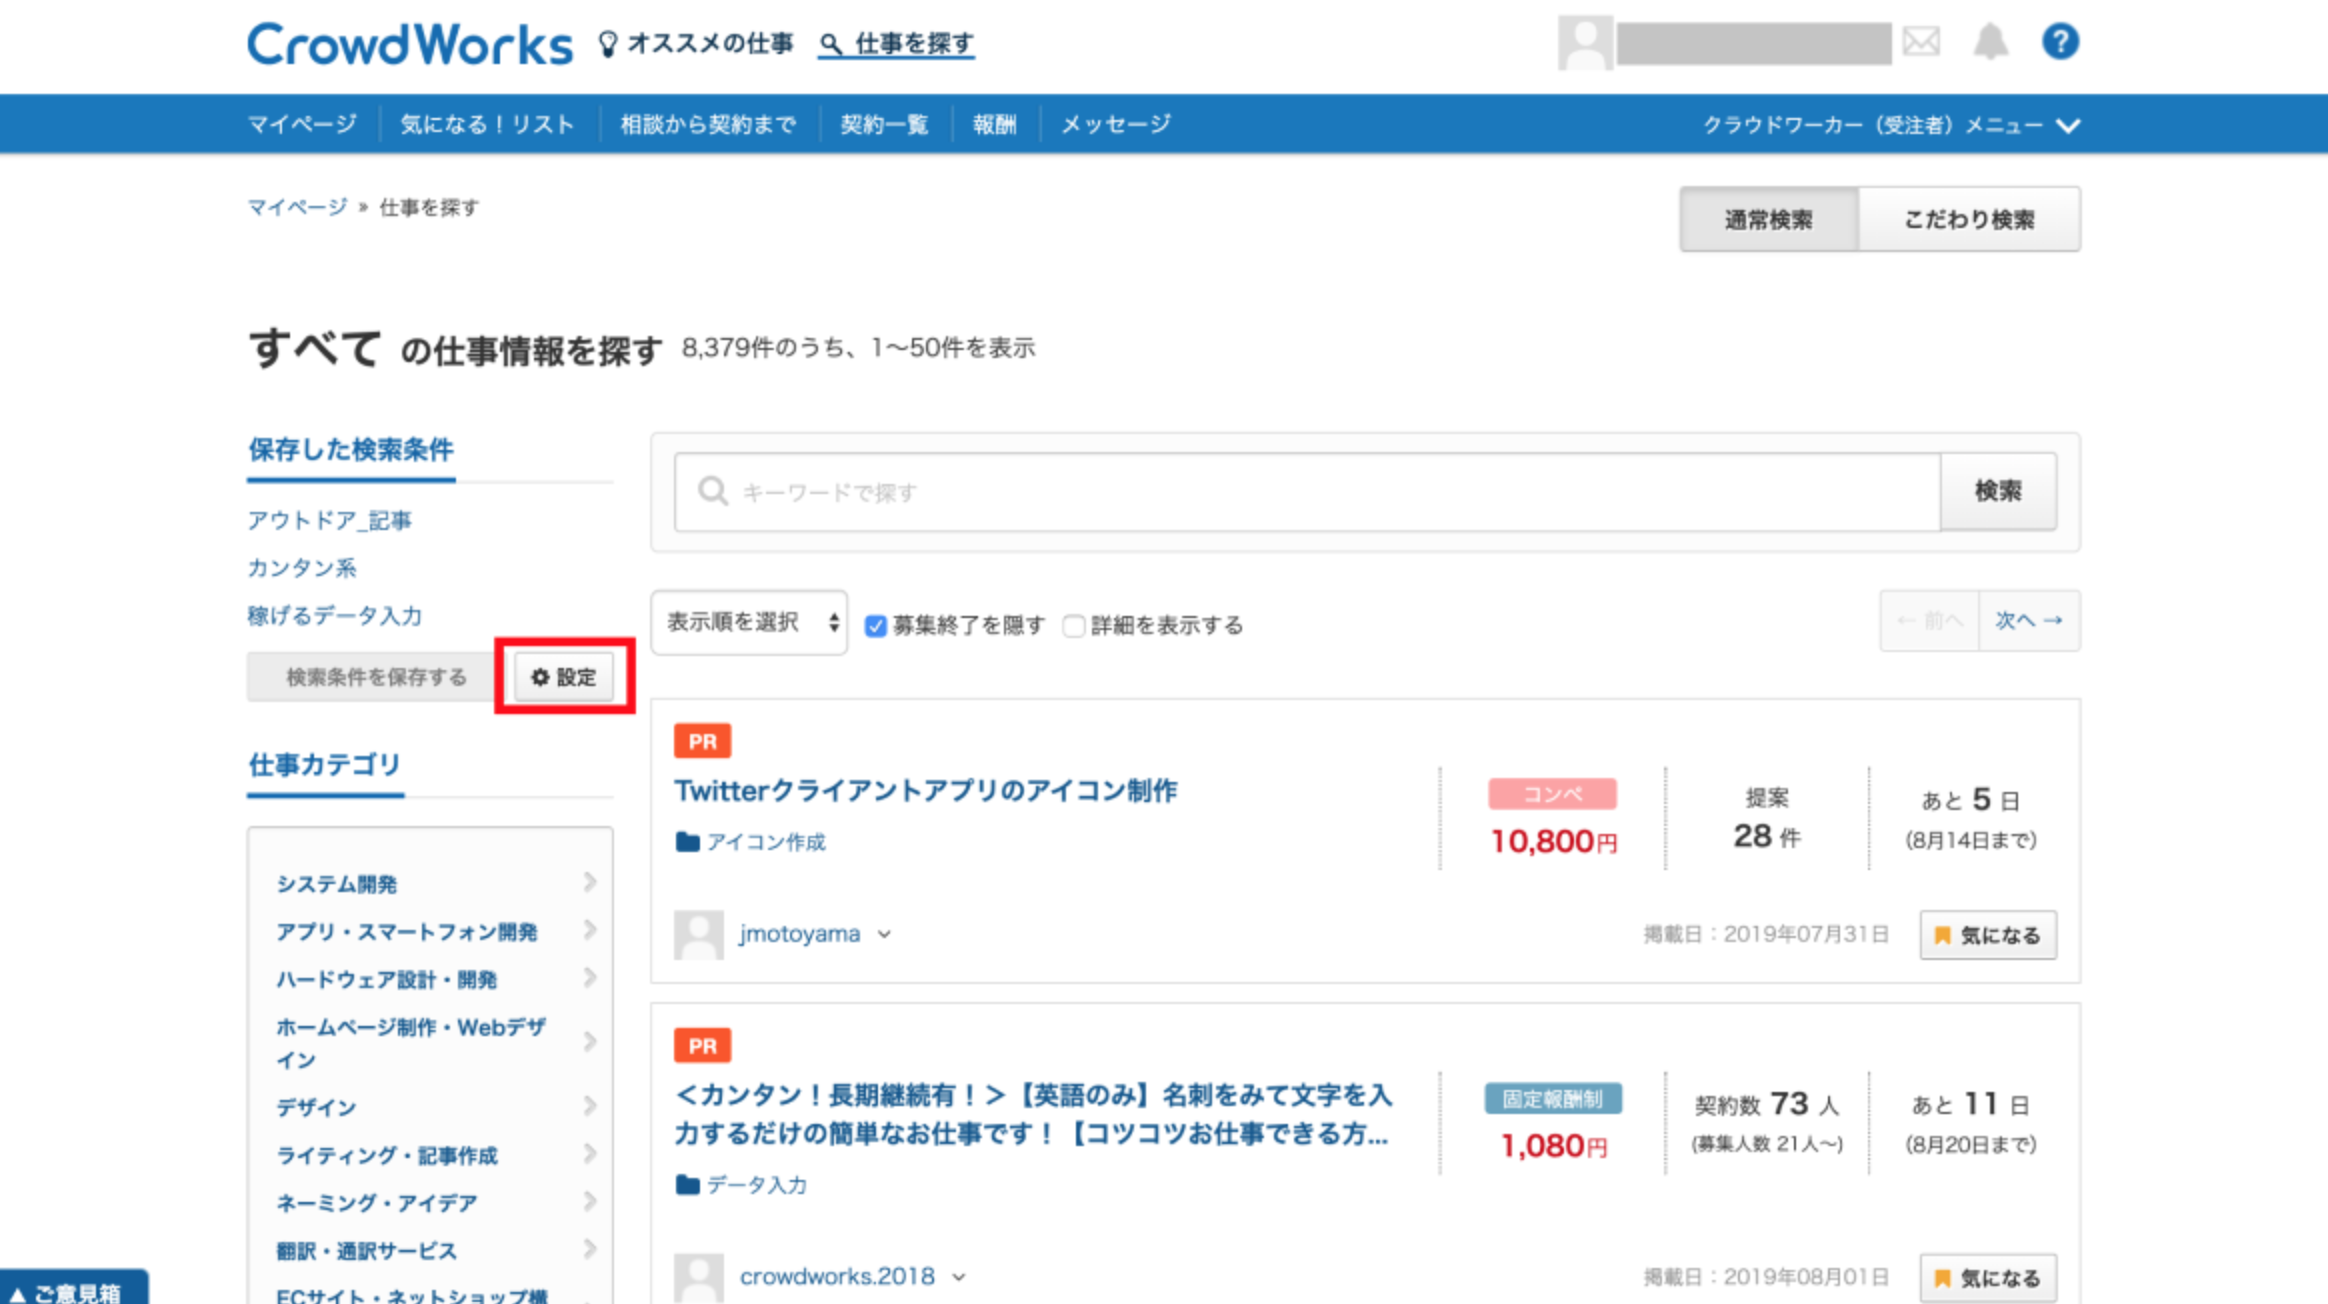The image size is (2328, 1304).
Task: Uncheck 募集終了を隠す checkbox
Action: 876,626
